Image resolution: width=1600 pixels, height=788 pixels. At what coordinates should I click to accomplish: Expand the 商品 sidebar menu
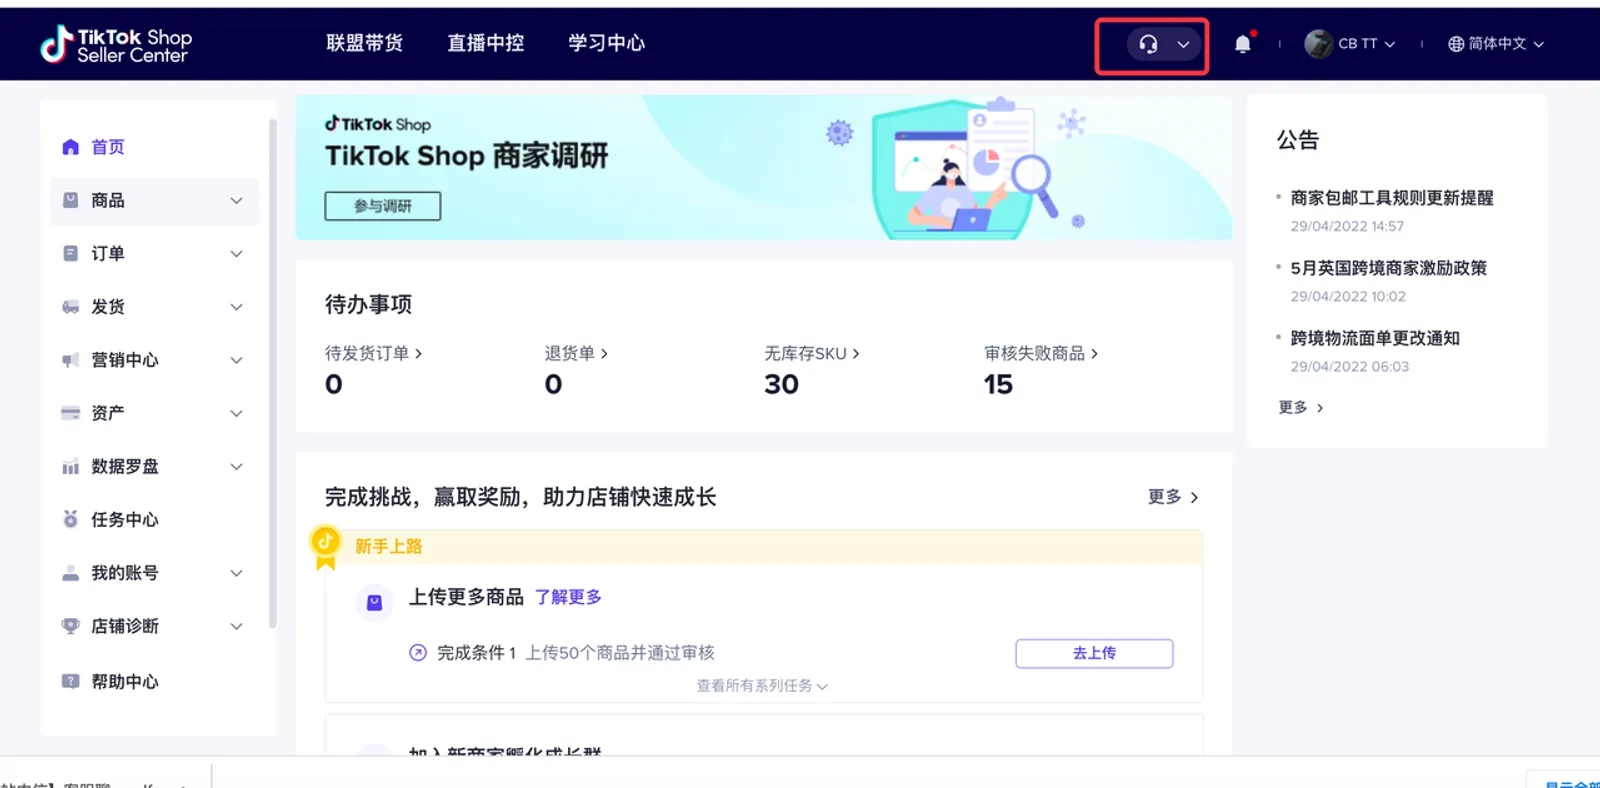[155, 200]
